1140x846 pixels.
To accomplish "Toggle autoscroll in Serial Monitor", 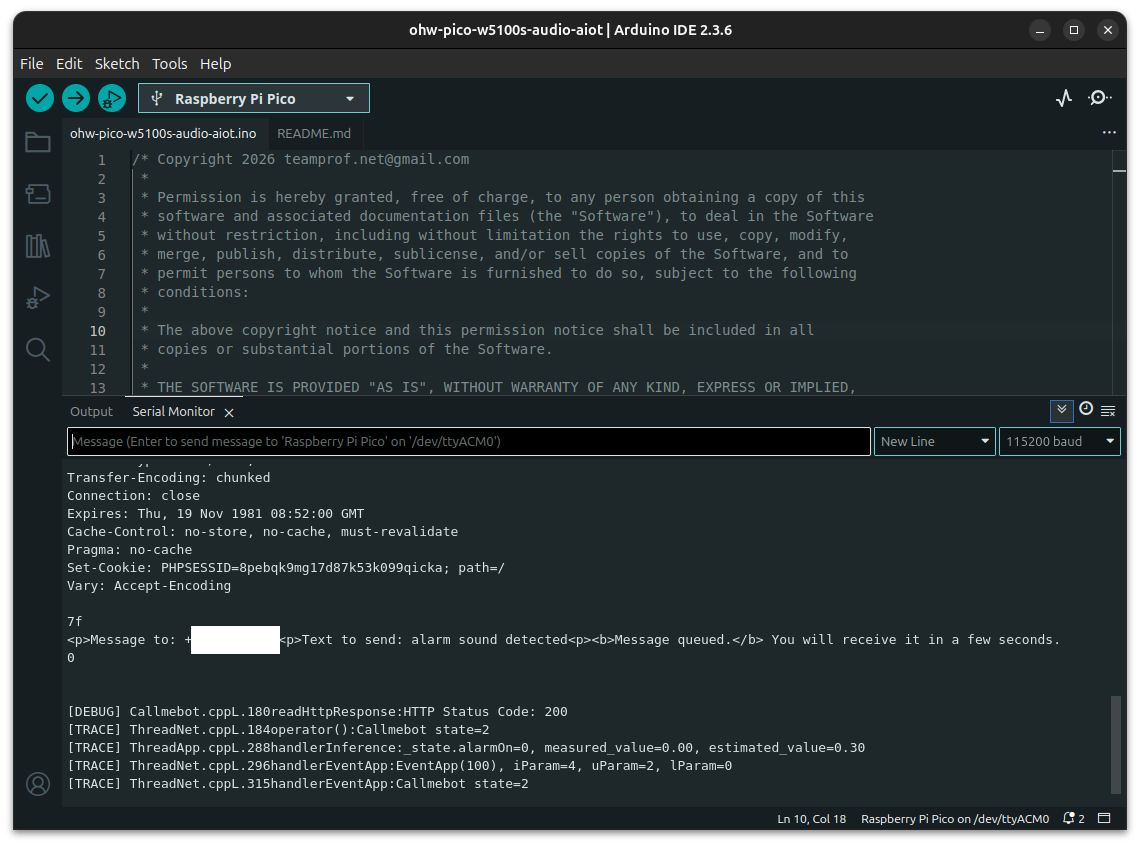I will pyautogui.click(x=1061, y=410).
